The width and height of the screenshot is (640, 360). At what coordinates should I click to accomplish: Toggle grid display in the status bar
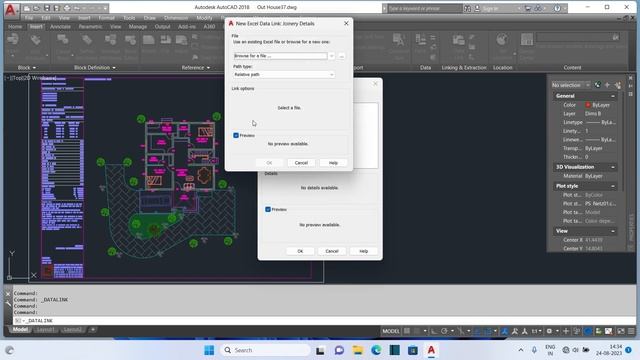[407, 331]
